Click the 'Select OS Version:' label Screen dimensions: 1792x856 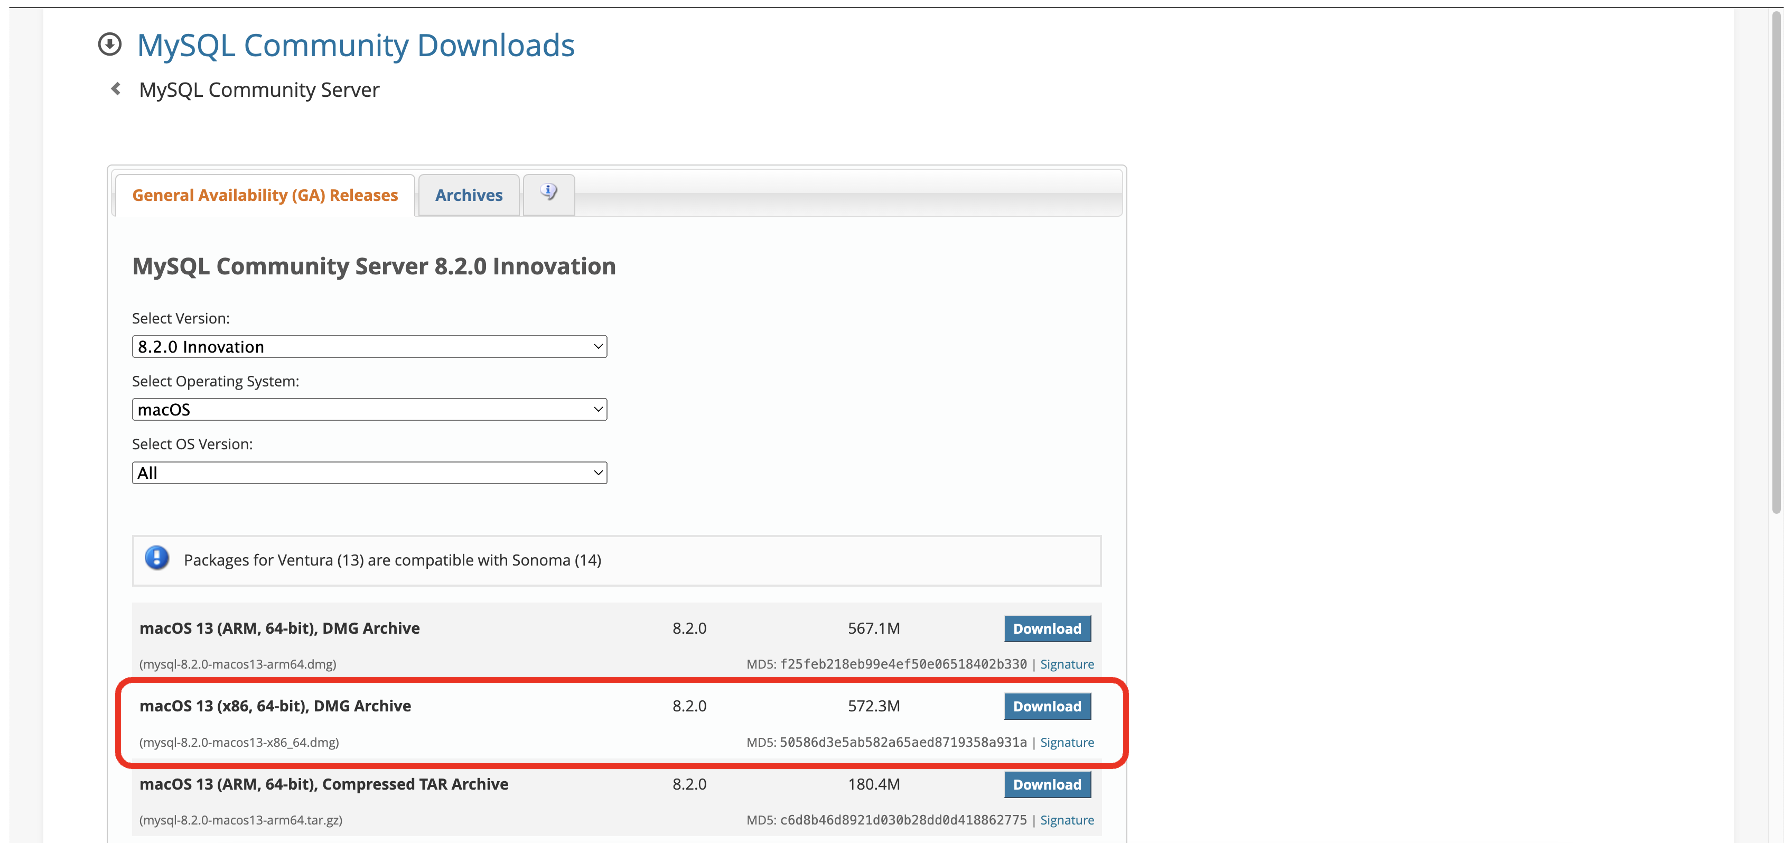point(192,444)
